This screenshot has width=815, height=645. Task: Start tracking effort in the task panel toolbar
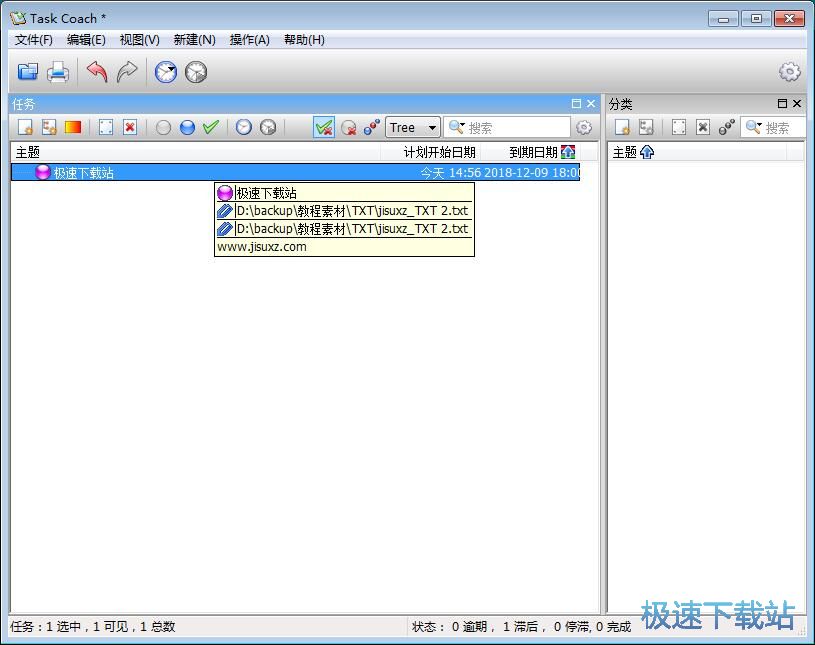[244, 127]
